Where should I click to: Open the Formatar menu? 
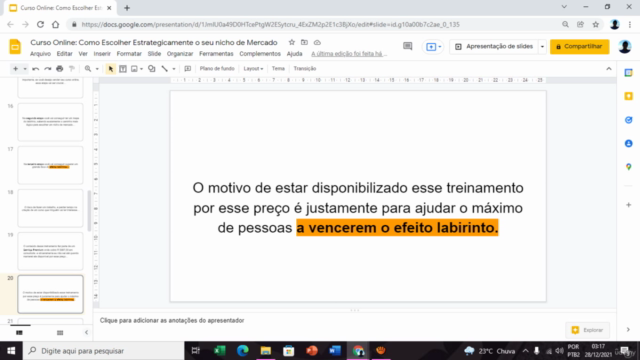(129, 54)
